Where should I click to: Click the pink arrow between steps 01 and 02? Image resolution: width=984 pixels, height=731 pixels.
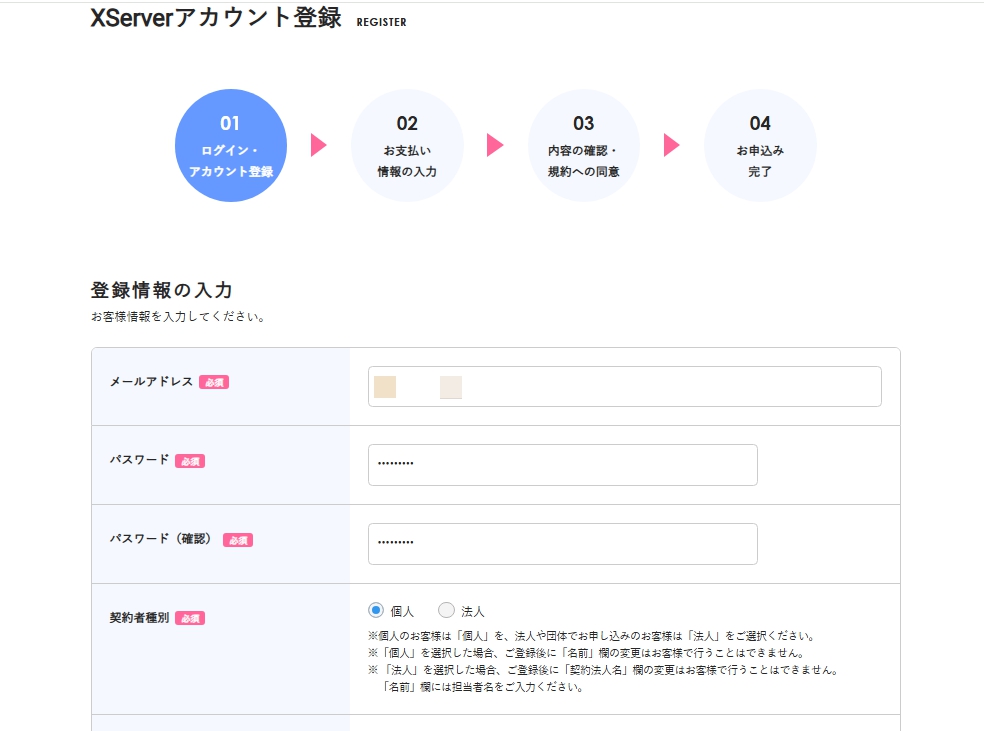pyautogui.click(x=318, y=144)
